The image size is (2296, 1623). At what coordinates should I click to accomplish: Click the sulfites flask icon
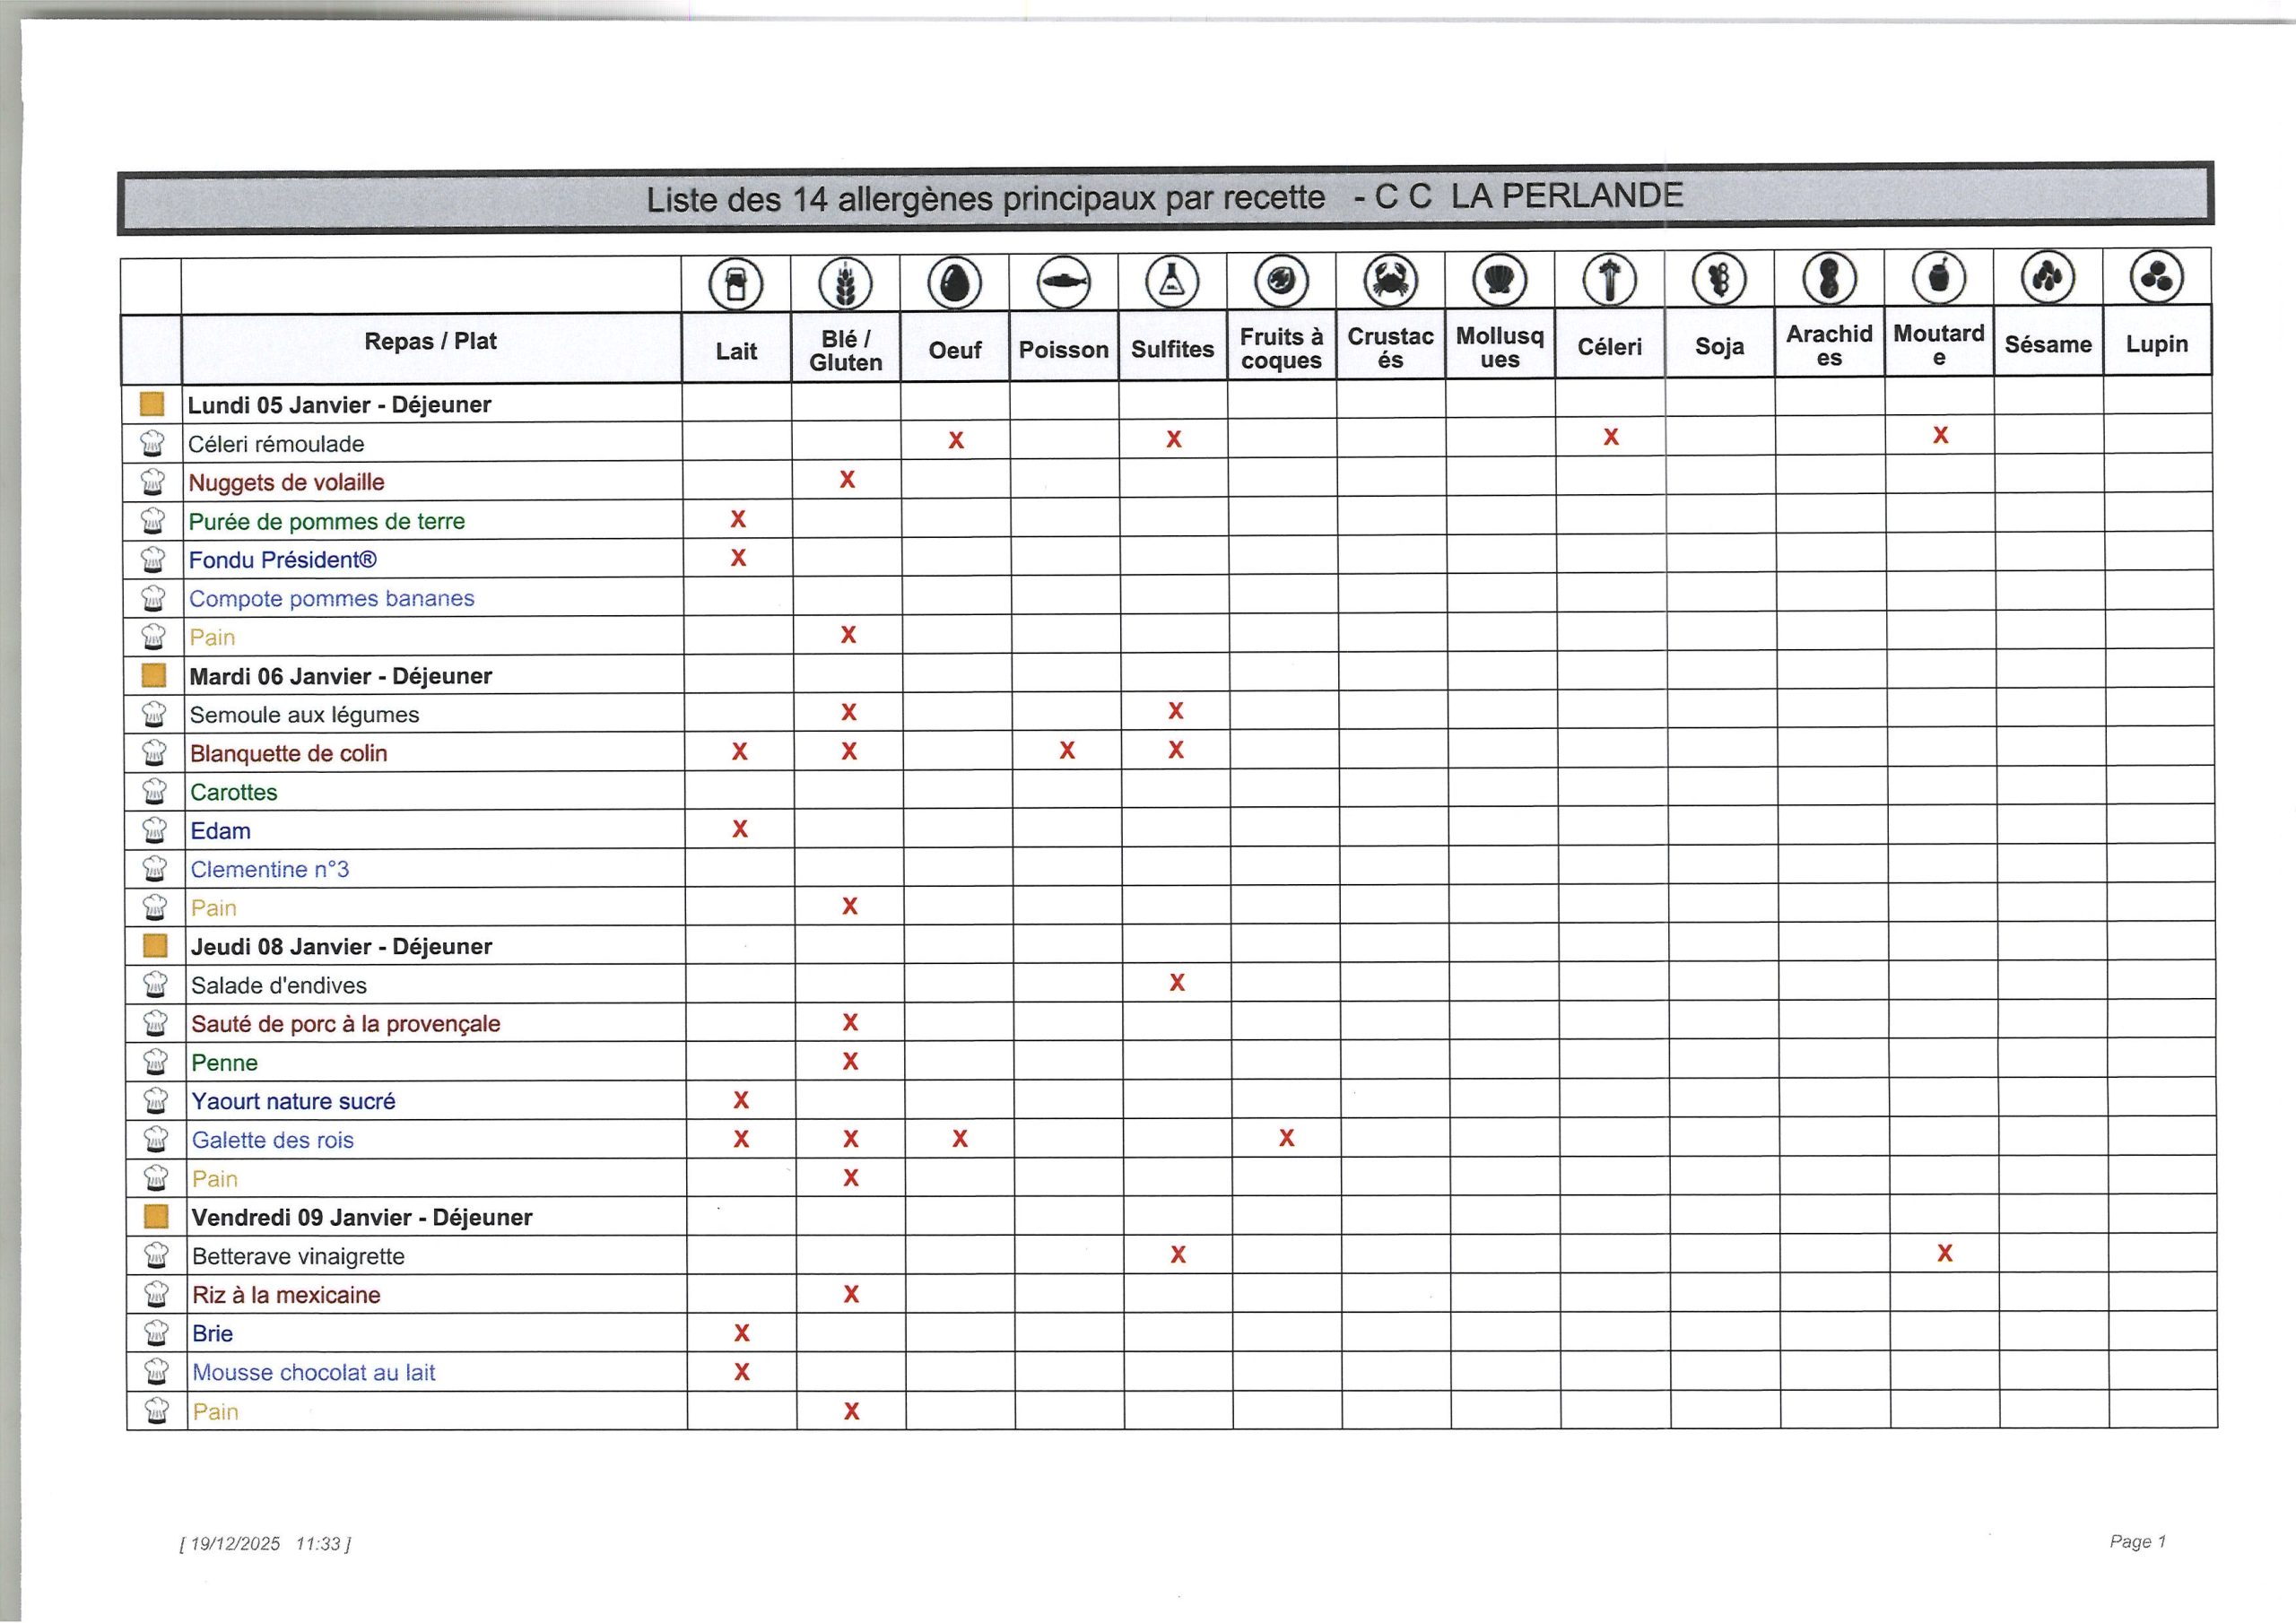click(x=1172, y=282)
